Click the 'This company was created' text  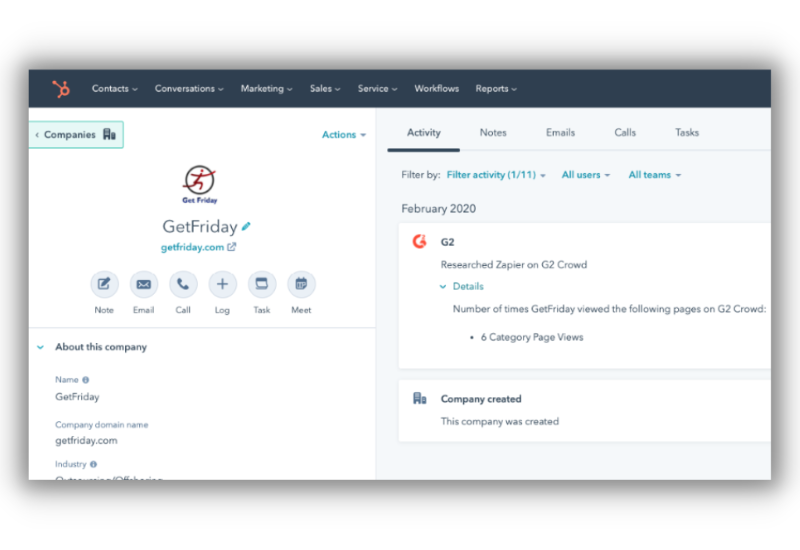(499, 421)
